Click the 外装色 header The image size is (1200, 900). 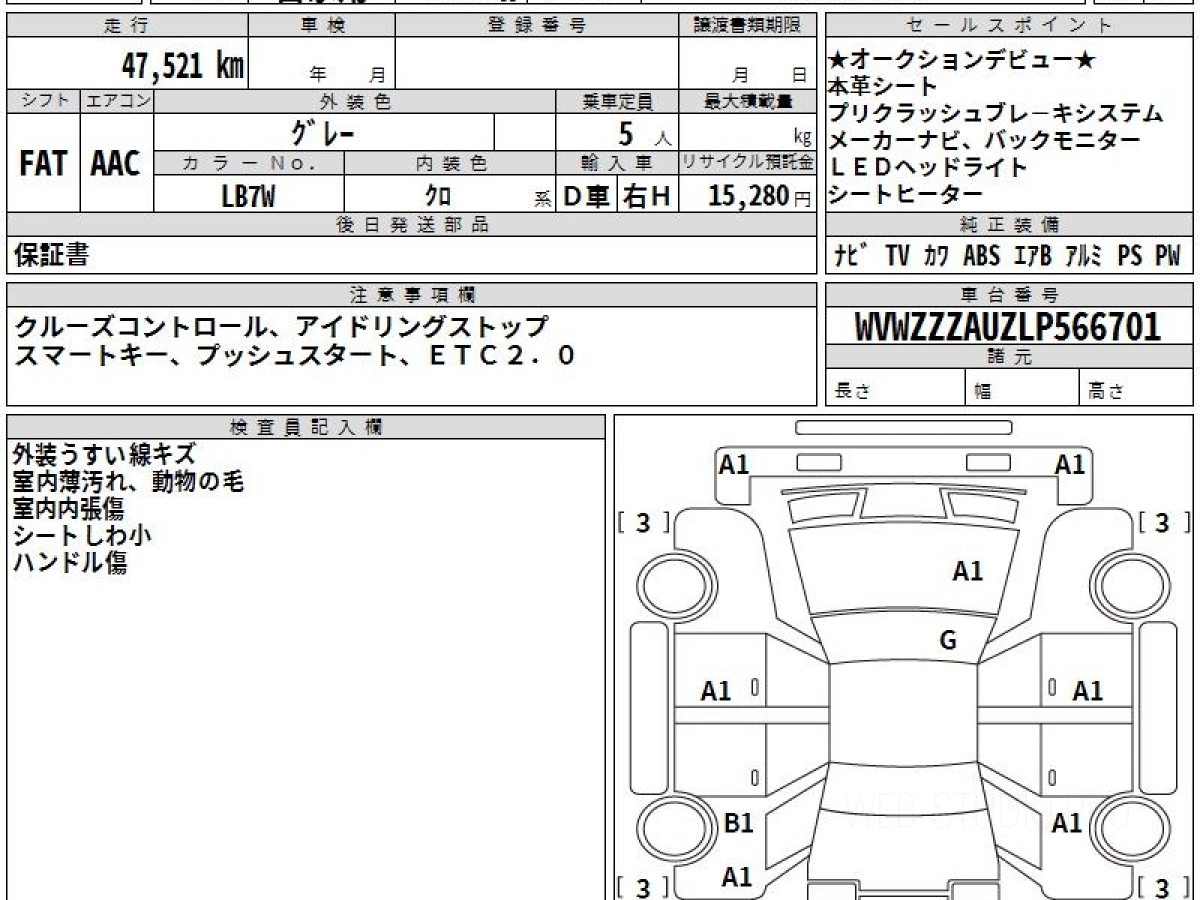coord(355,101)
